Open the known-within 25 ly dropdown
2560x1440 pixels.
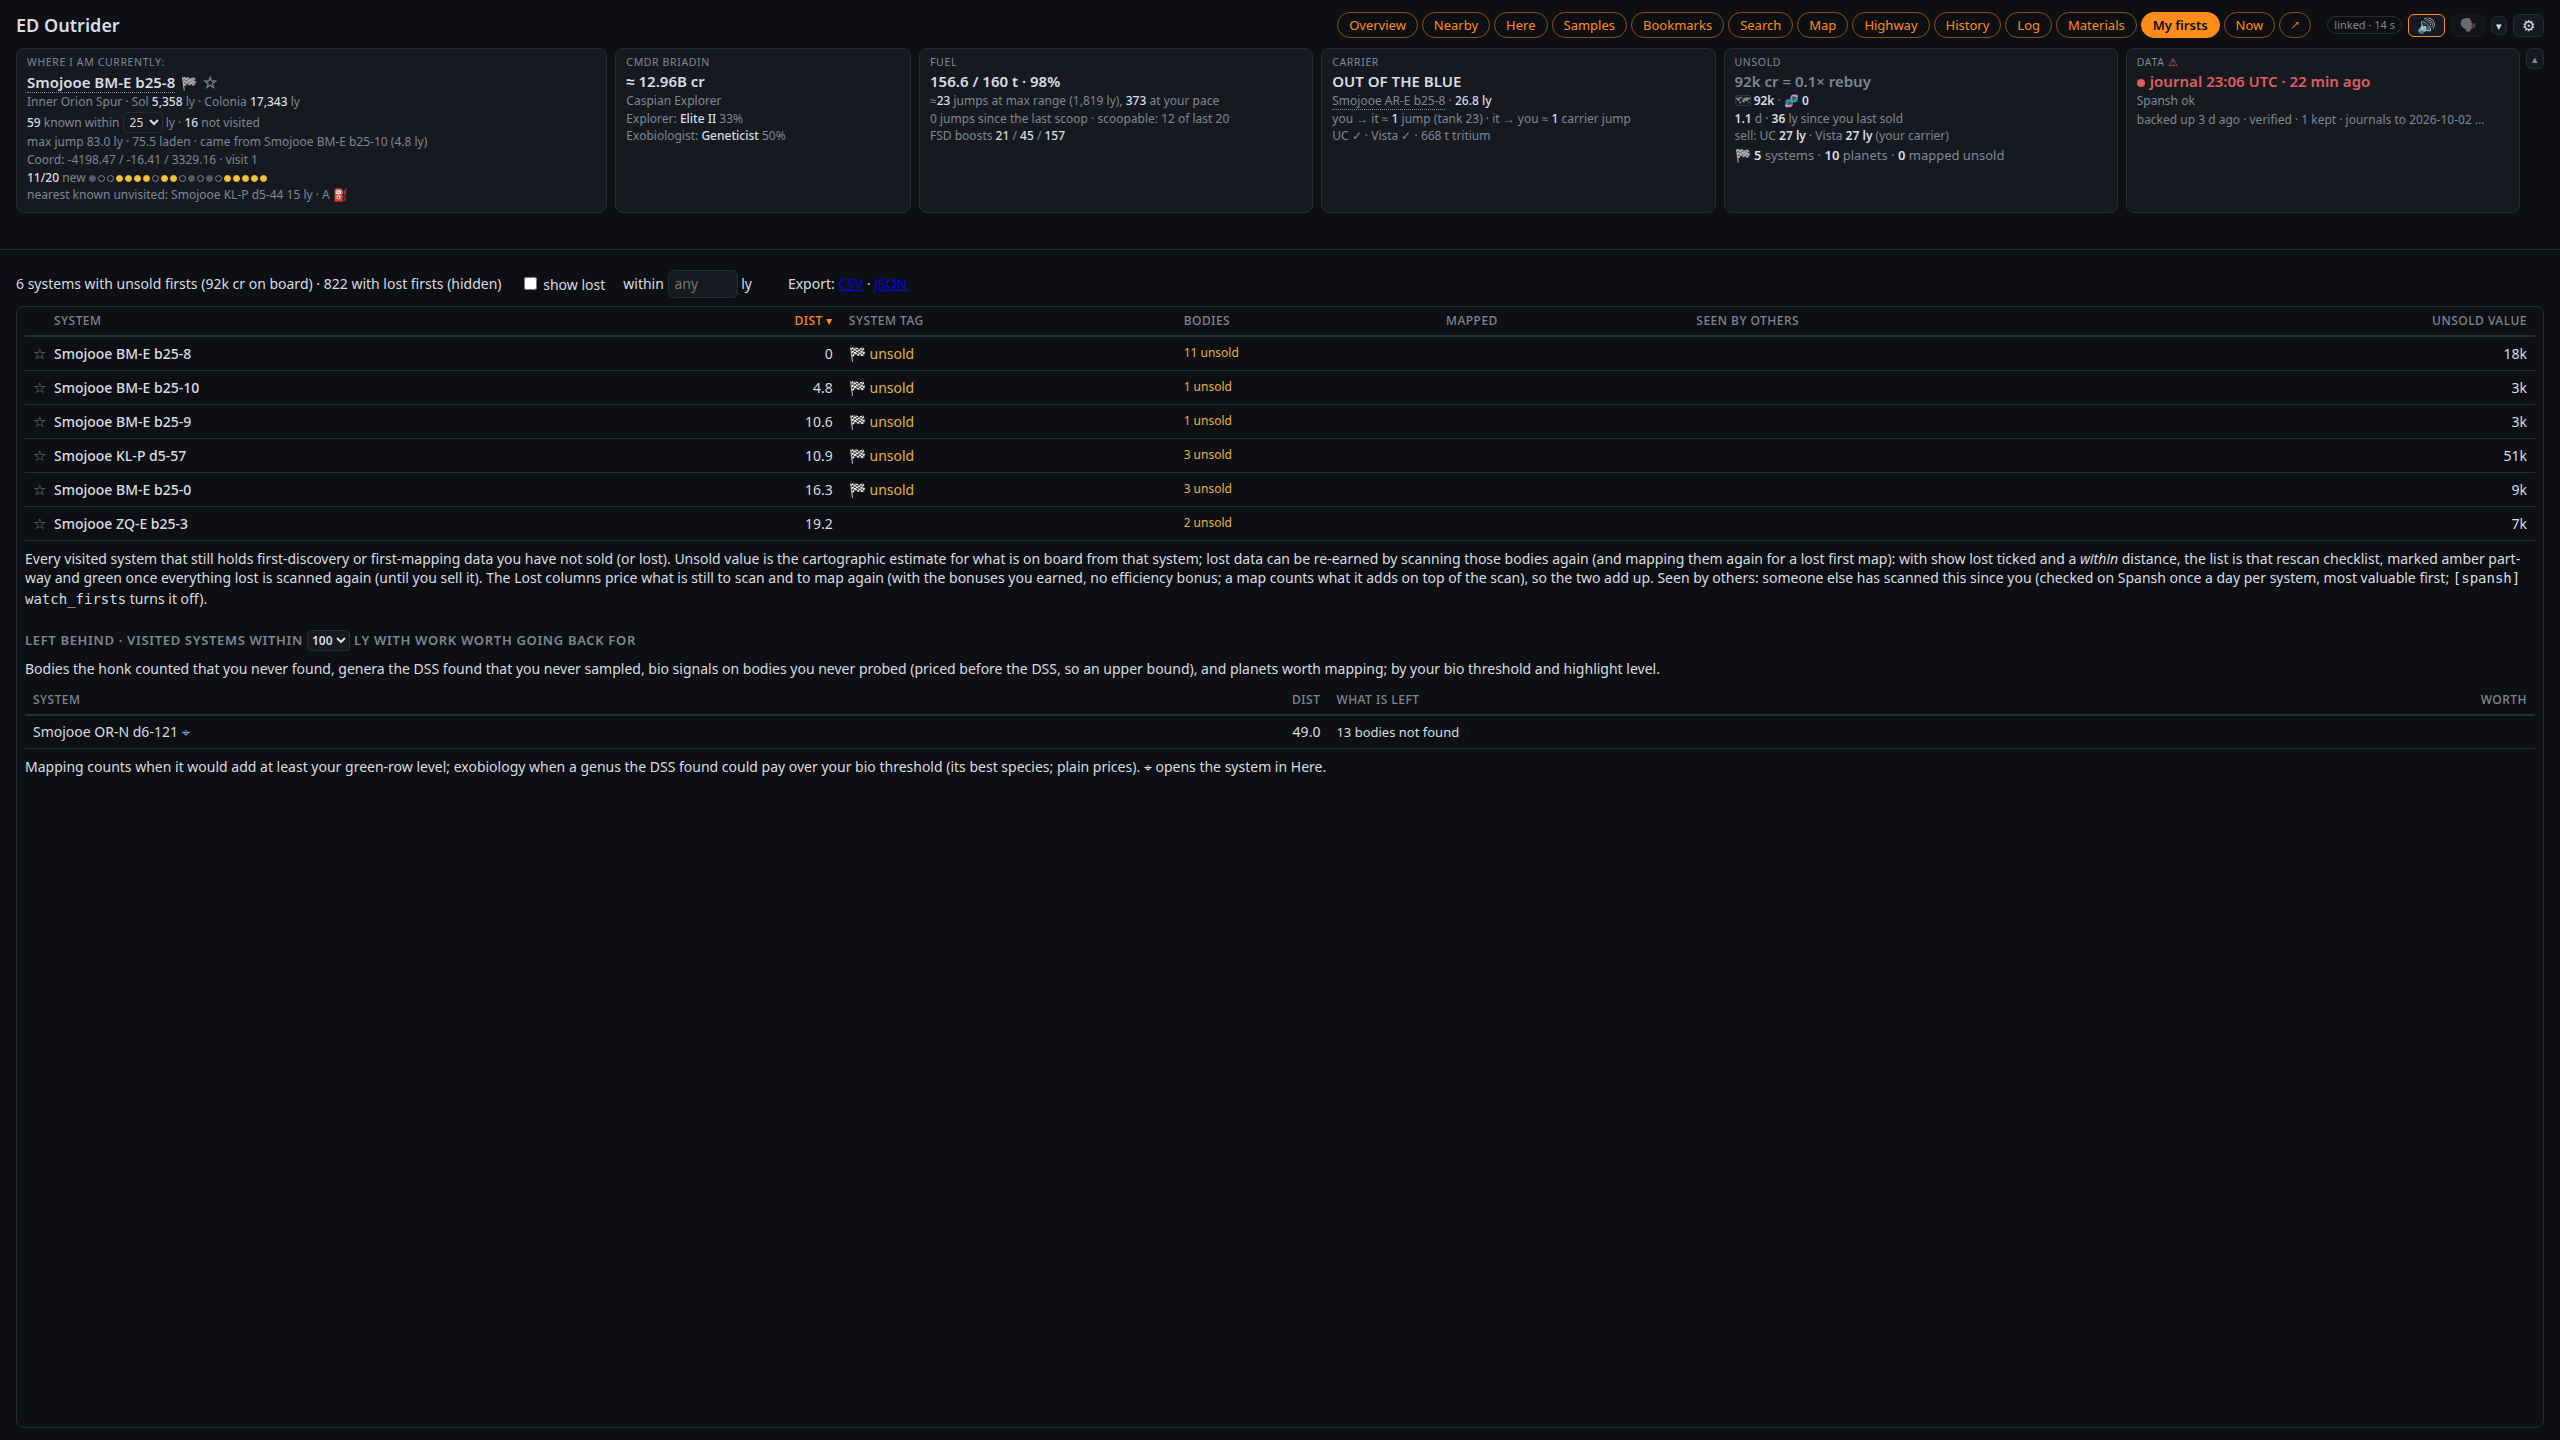[x=142, y=123]
